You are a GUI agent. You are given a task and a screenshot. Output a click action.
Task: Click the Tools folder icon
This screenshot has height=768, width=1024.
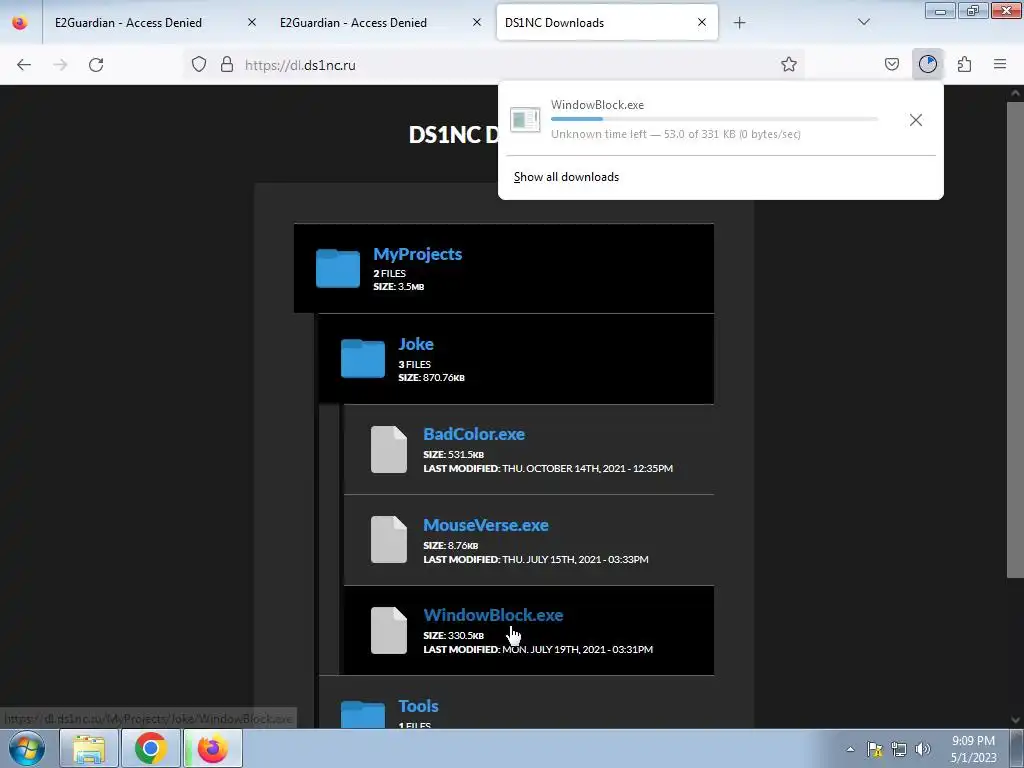click(x=362, y=714)
